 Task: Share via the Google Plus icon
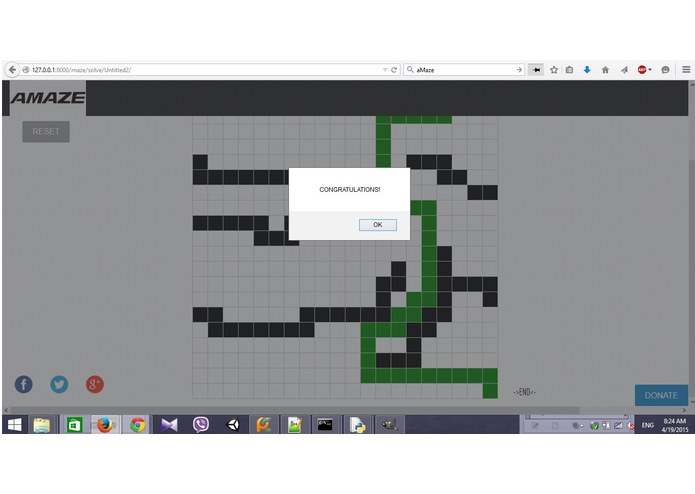pyautogui.click(x=94, y=384)
